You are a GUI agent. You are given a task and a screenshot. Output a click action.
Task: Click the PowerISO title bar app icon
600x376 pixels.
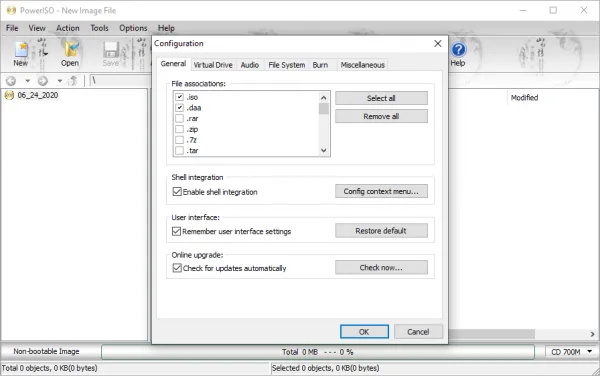11,10
